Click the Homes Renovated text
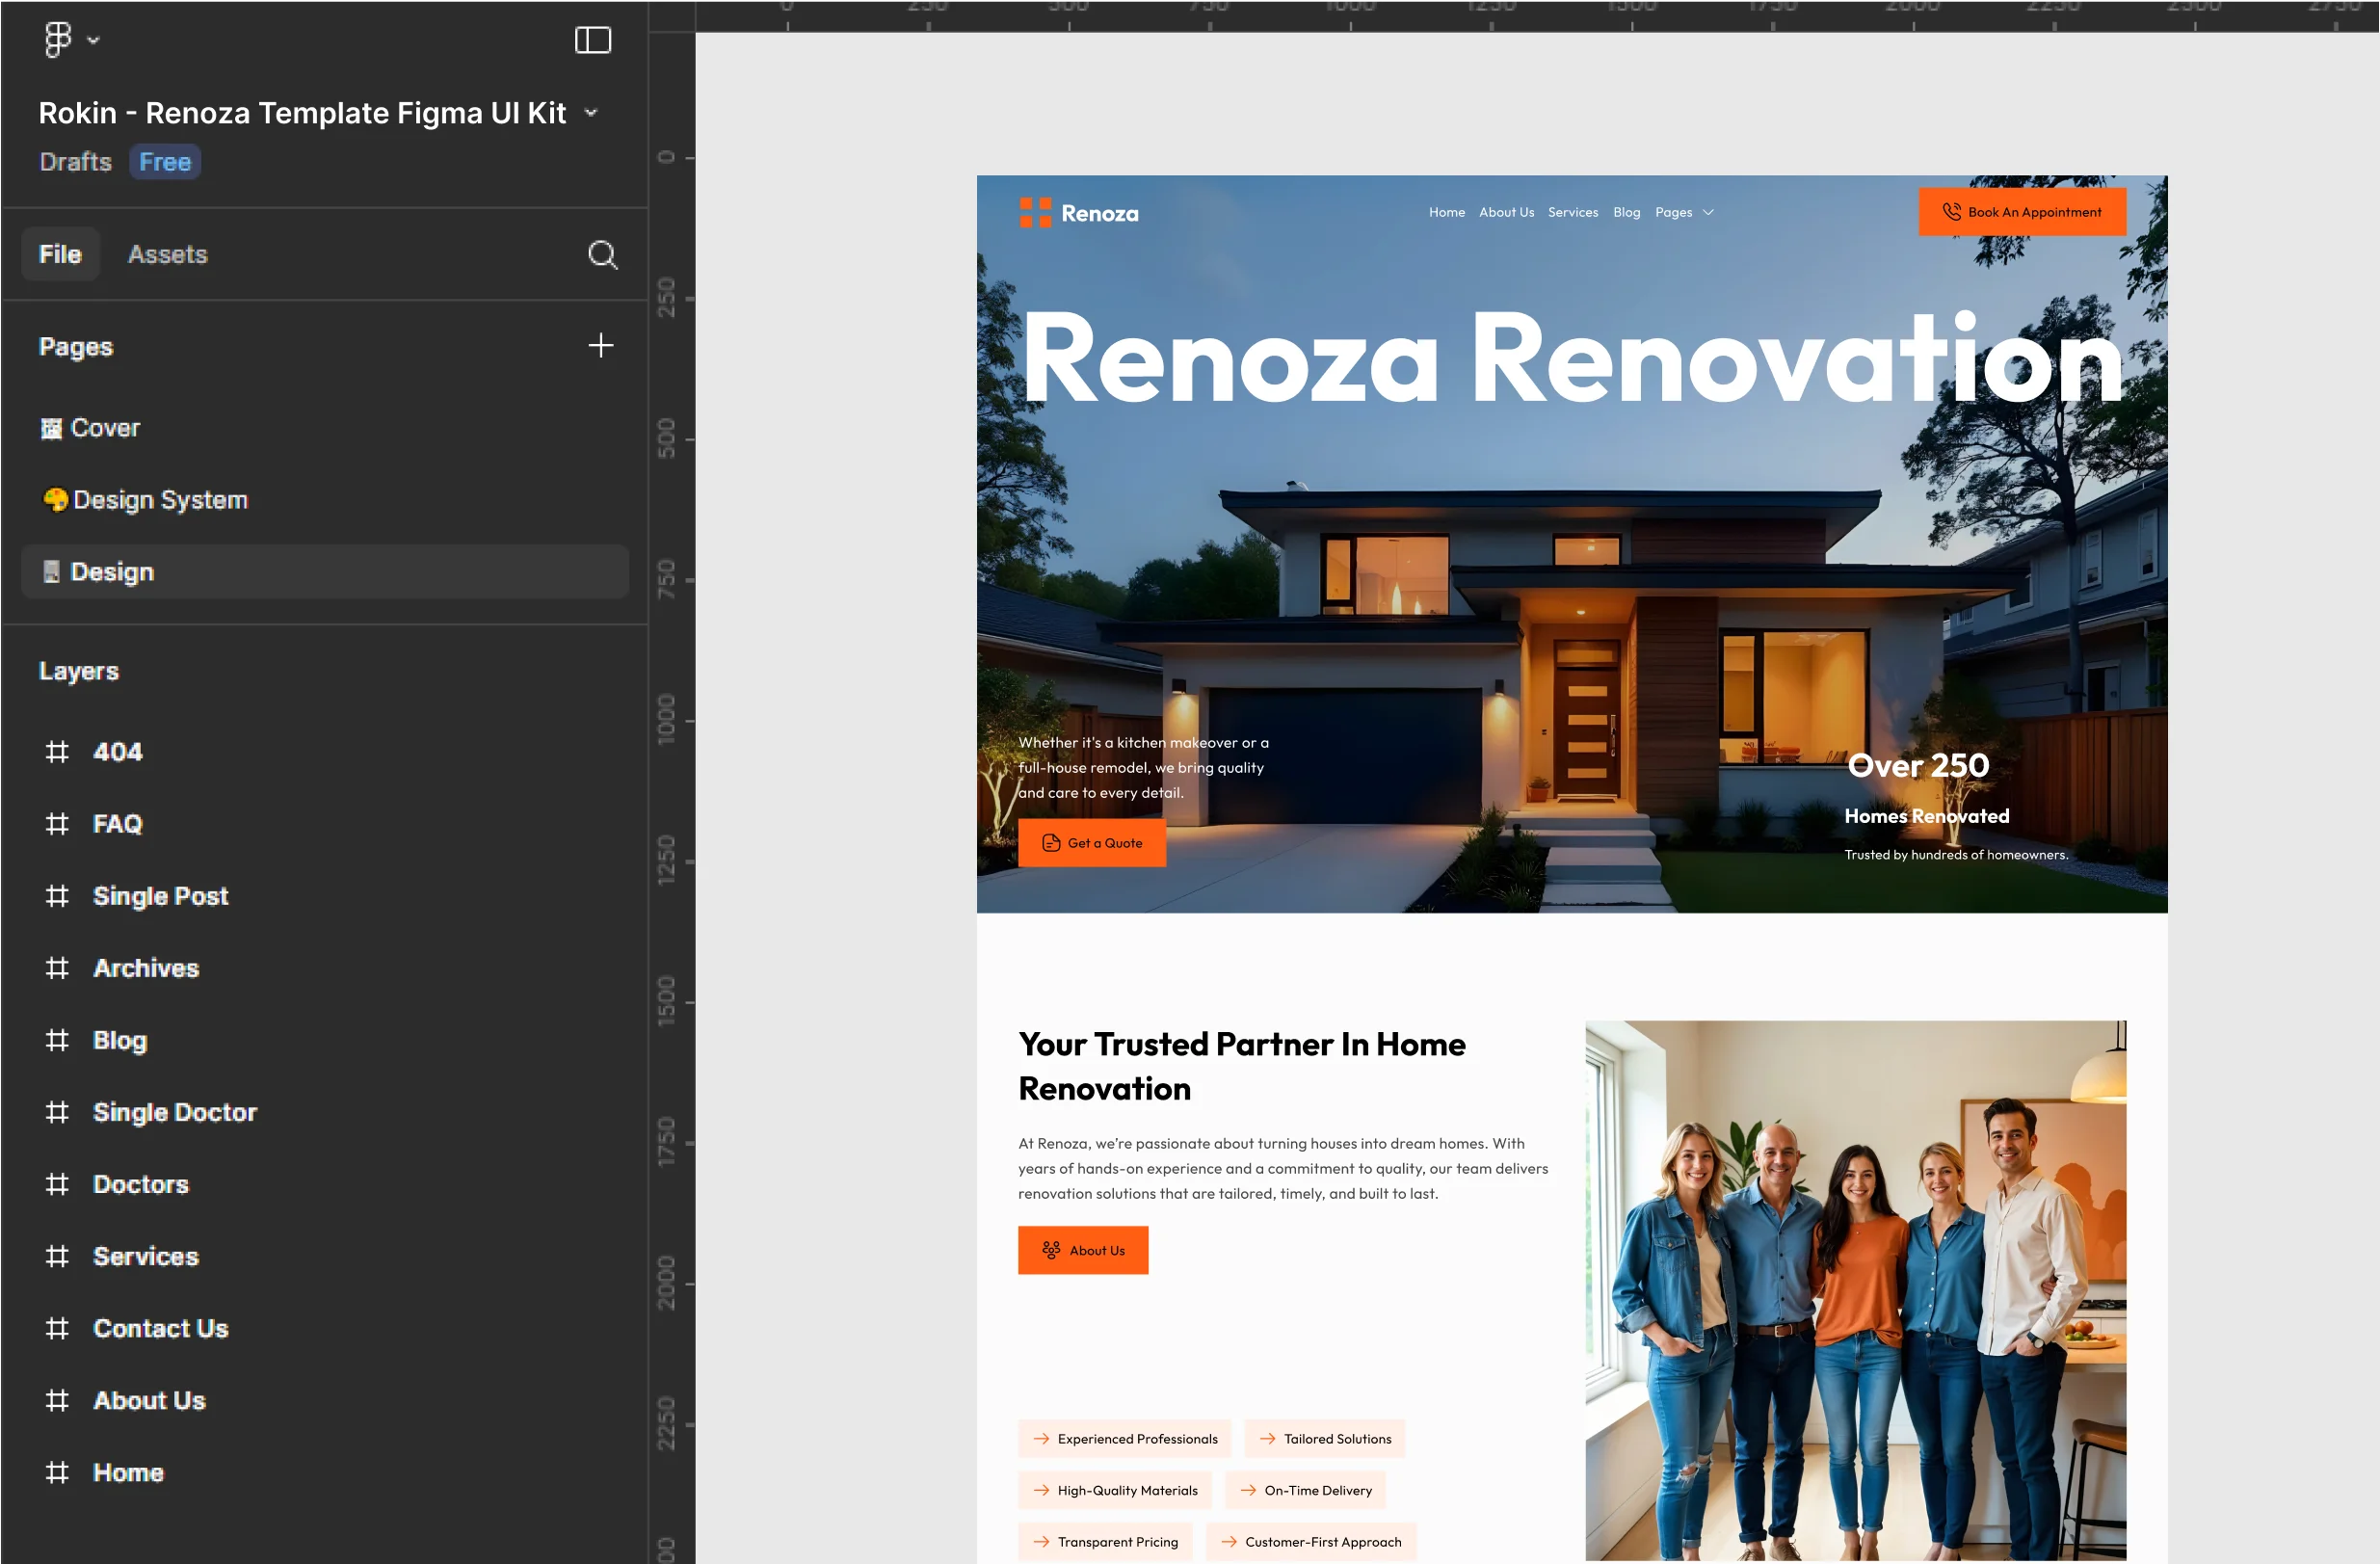This screenshot has height=1564, width=2380. coord(1926,816)
